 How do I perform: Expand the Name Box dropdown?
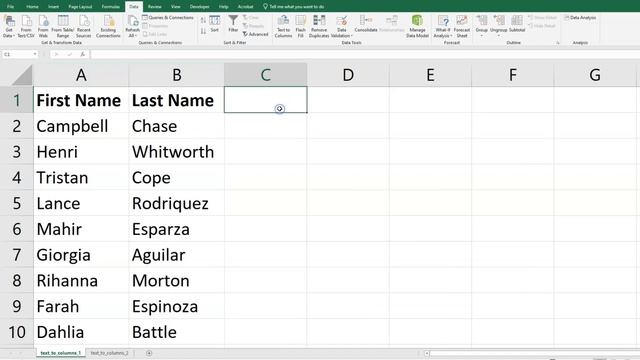pos(35,54)
